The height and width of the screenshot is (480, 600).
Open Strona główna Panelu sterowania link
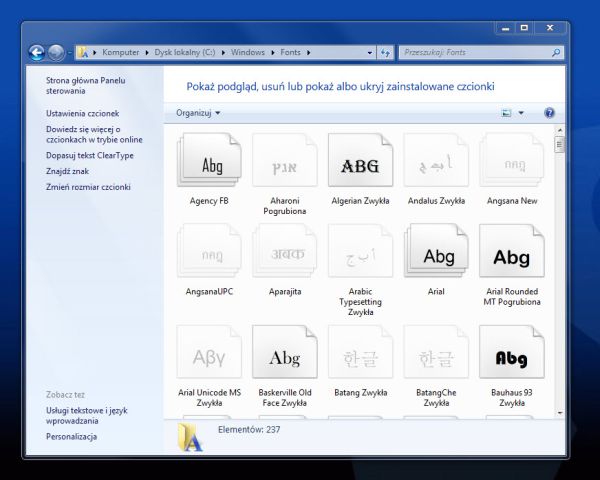tap(86, 86)
